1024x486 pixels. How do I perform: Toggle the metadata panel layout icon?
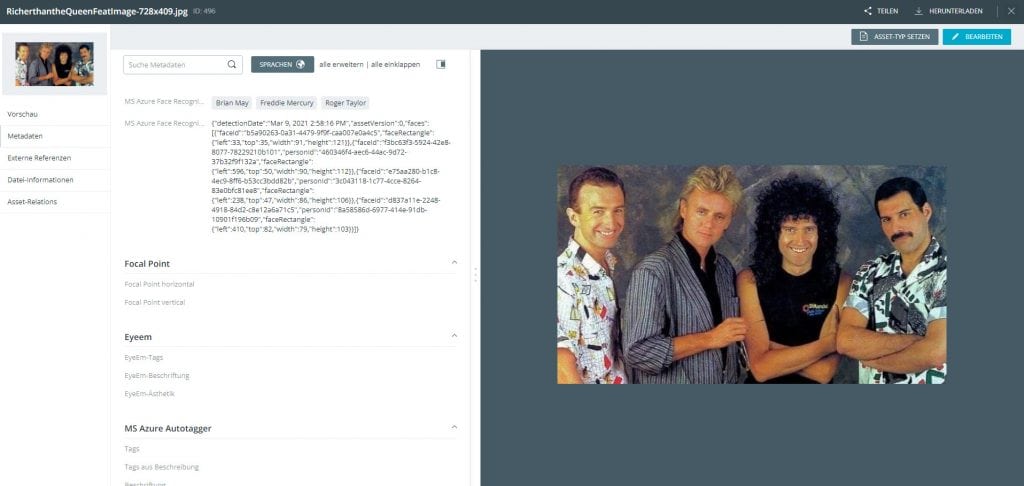pos(441,64)
